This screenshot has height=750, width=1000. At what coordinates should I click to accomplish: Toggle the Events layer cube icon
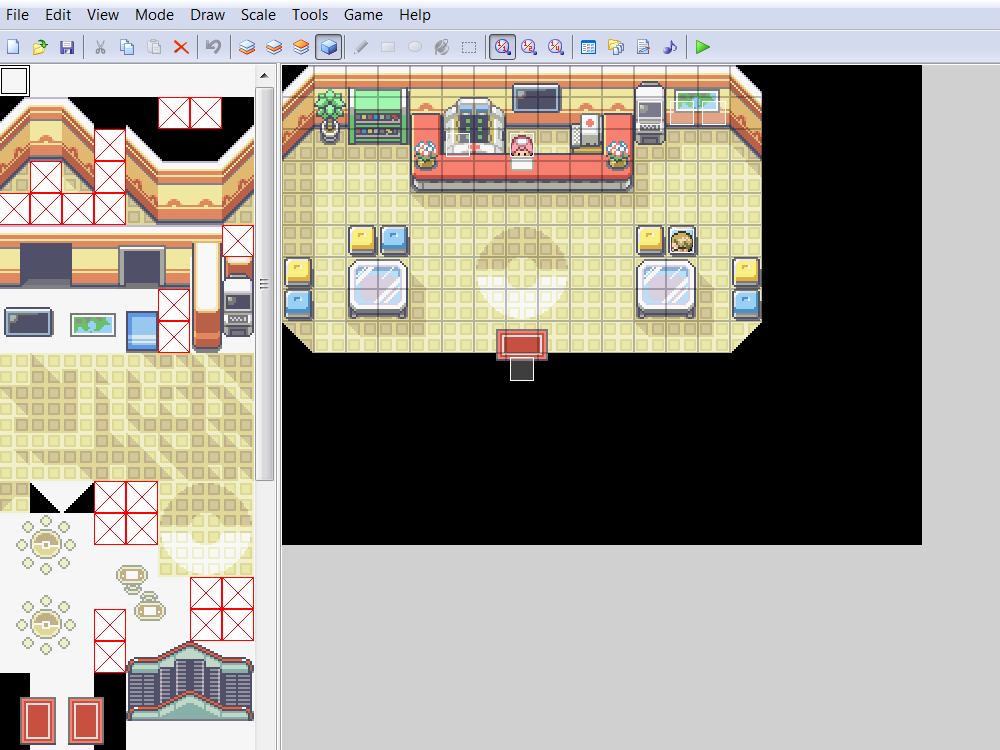pyautogui.click(x=328, y=47)
